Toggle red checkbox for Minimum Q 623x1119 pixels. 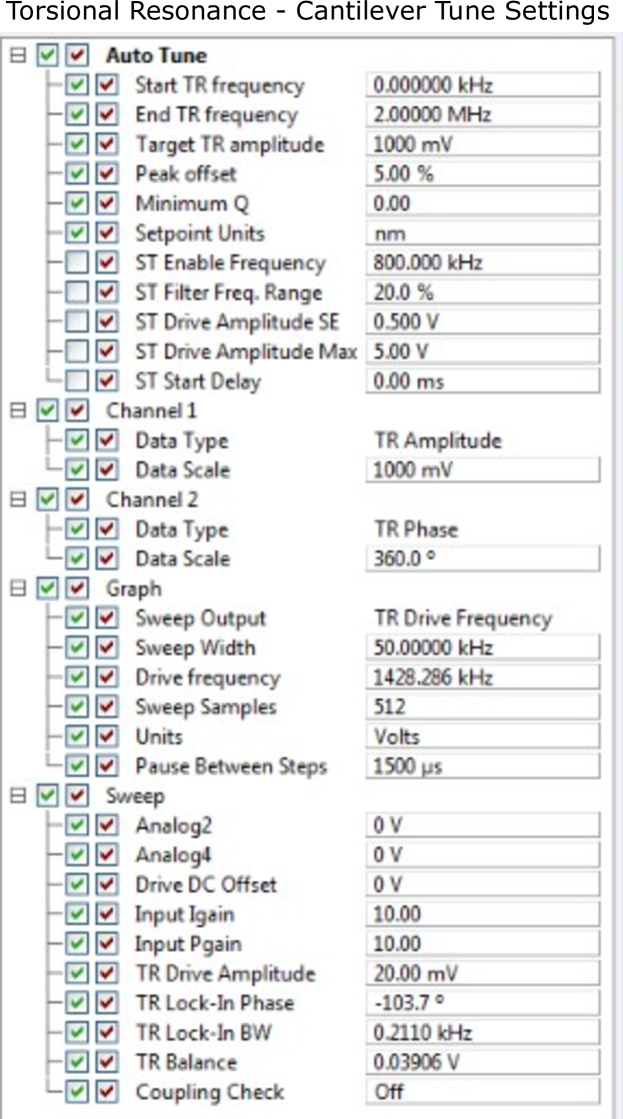point(106,204)
